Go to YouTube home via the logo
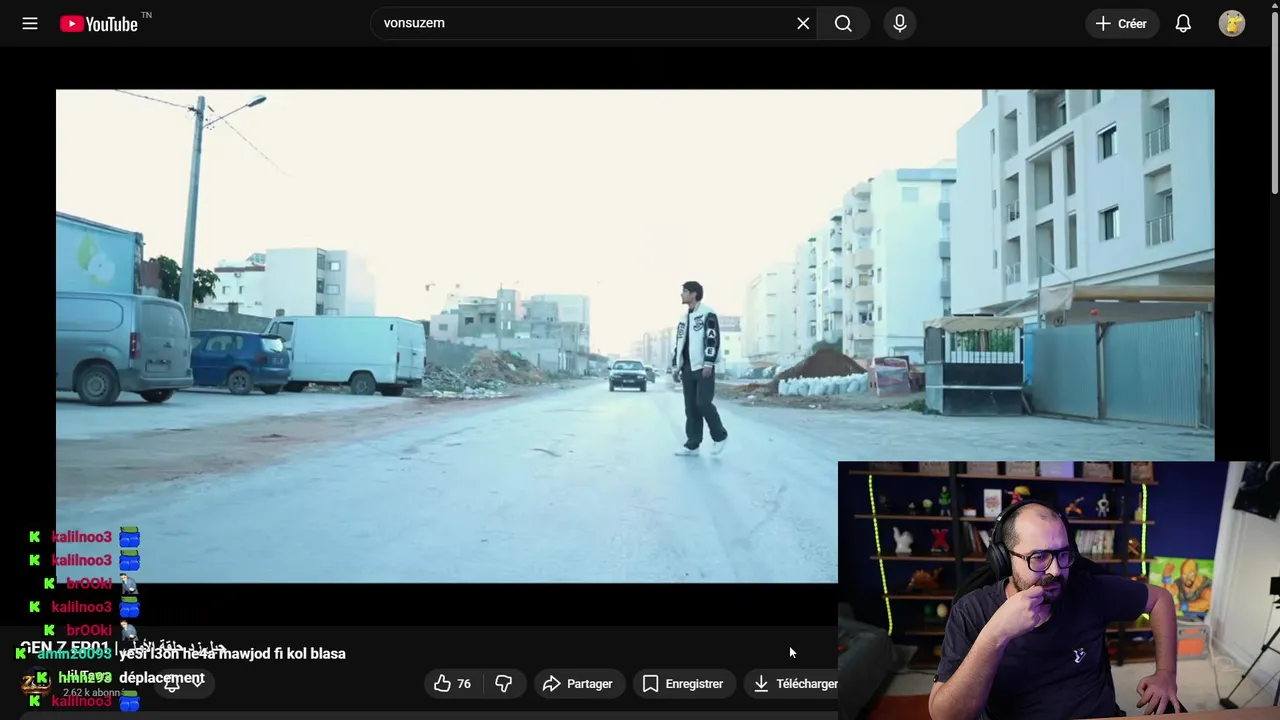Viewport: 1280px width, 720px height. (x=98, y=23)
